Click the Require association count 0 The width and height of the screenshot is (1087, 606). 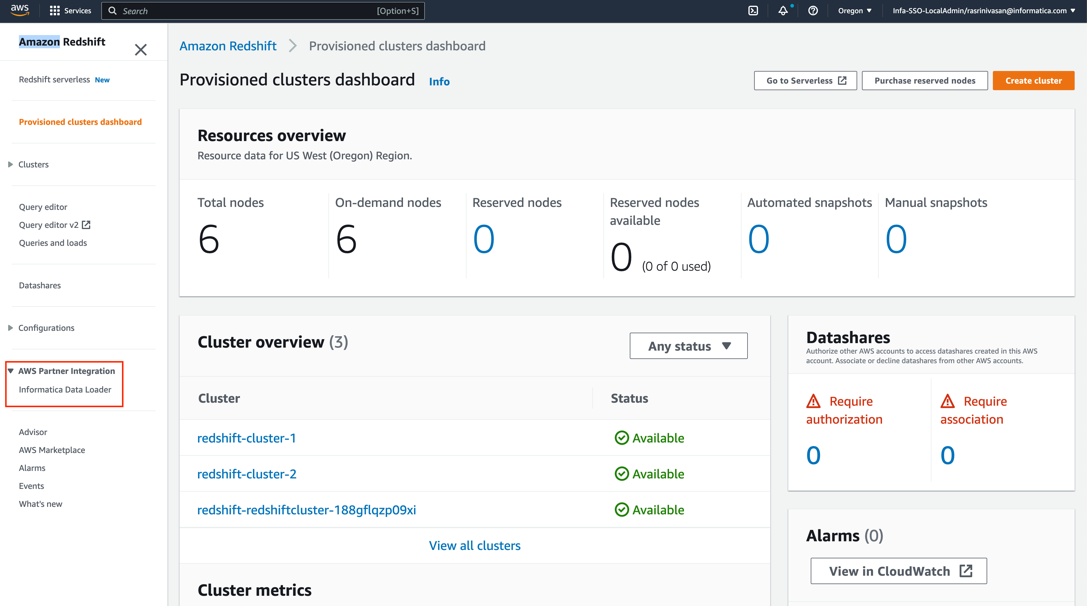948,456
